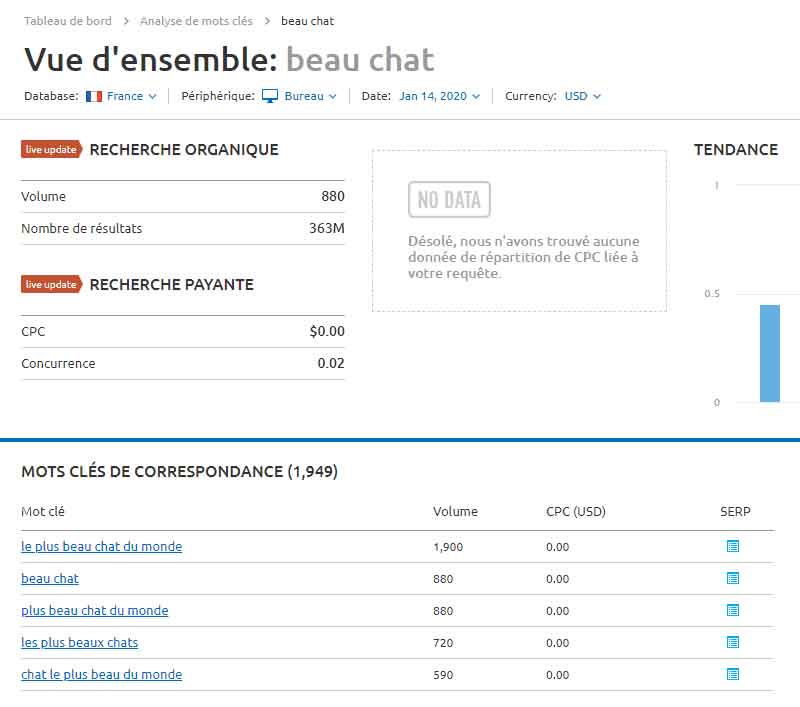
Task: Click the organic Volume value 880
Action: [333, 196]
